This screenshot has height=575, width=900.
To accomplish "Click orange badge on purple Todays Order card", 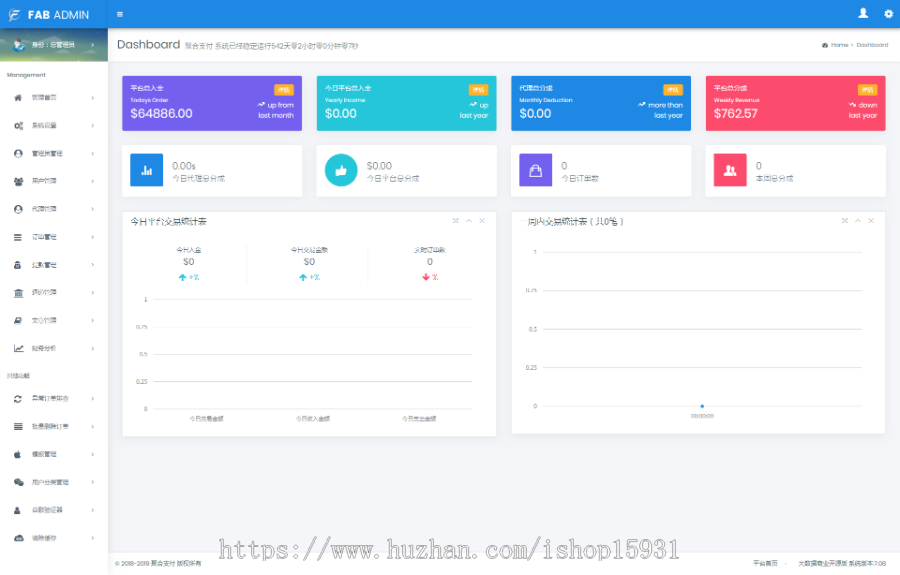I will [284, 90].
